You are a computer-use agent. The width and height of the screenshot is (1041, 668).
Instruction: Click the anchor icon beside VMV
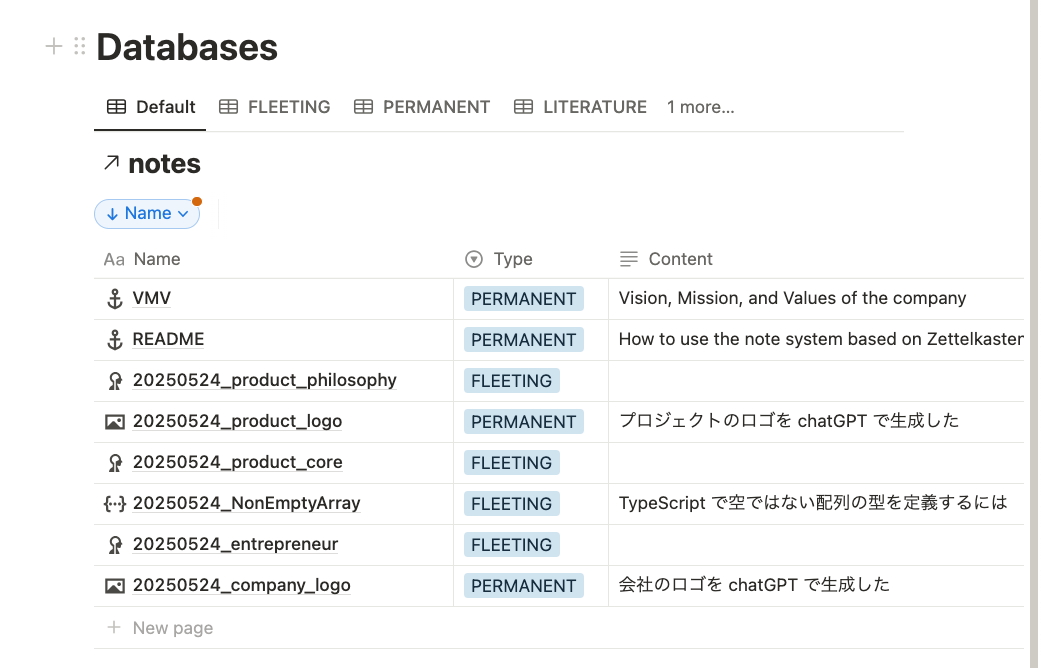[x=114, y=299]
